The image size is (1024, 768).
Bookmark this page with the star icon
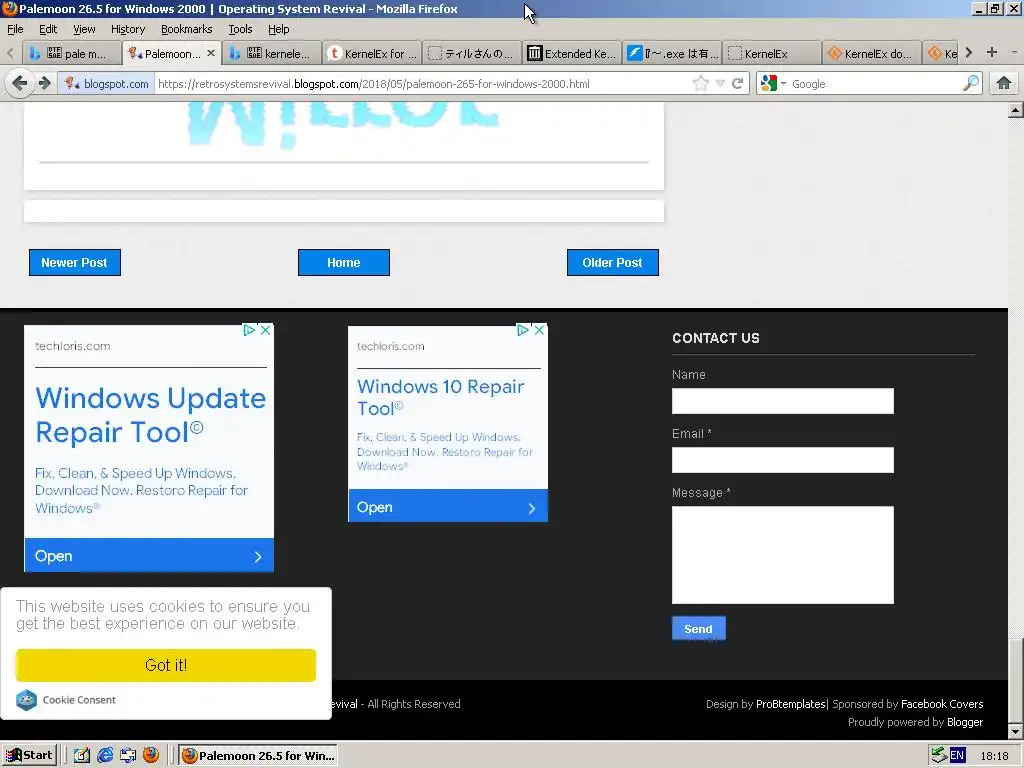[701, 84]
